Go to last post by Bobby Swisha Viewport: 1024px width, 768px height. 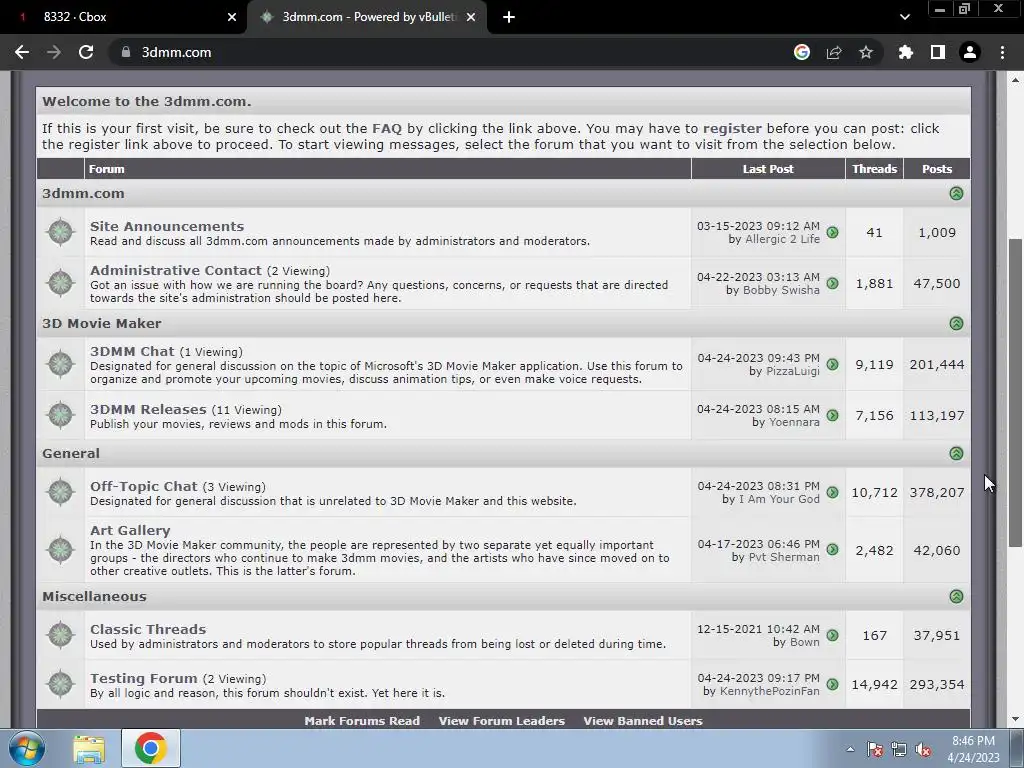pyautogui.click(x=833, y=283)
